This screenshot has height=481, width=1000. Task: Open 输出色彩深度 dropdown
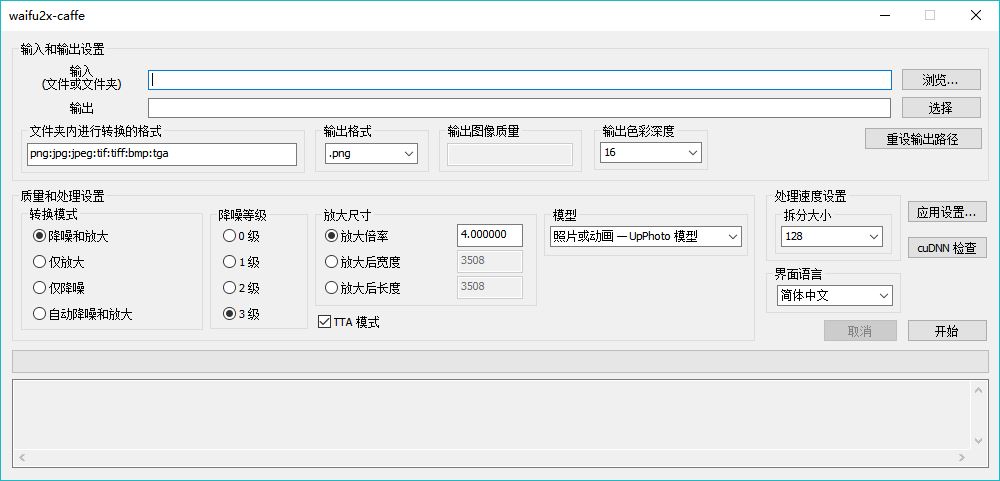point(651,152)
